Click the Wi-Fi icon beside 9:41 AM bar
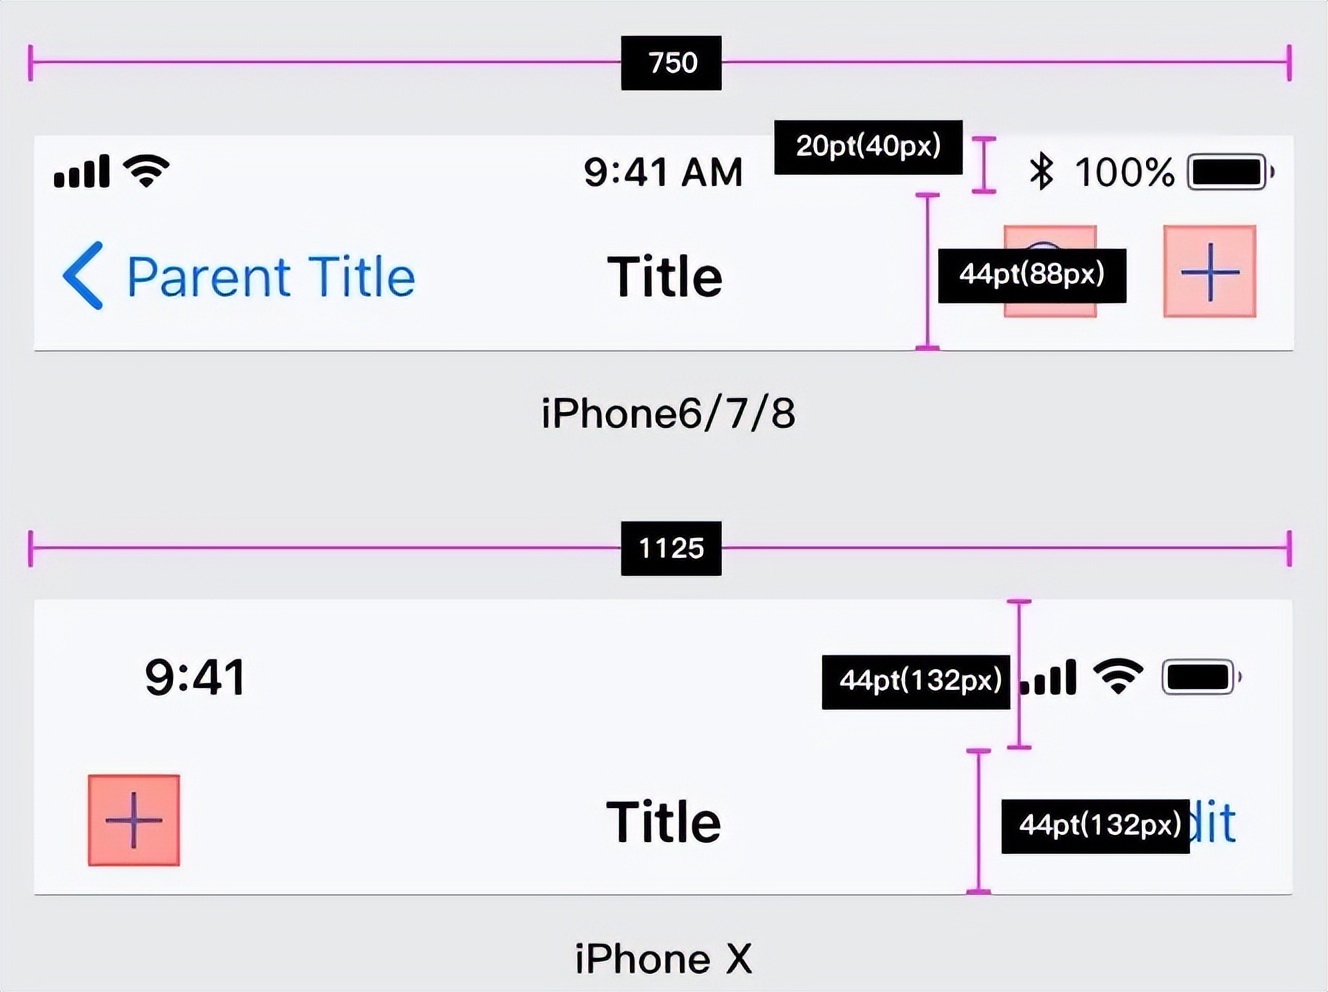1328x992 pixels. coord(146,171)
